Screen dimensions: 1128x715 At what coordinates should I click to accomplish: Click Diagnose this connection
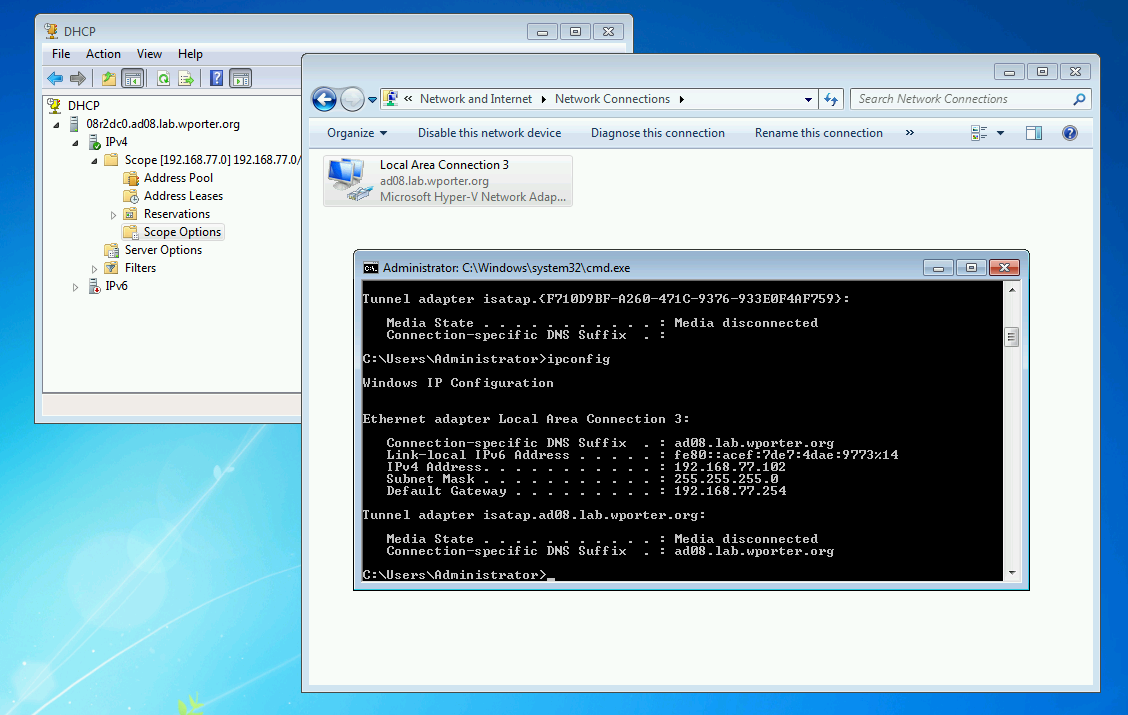click(x=658, y=133)
